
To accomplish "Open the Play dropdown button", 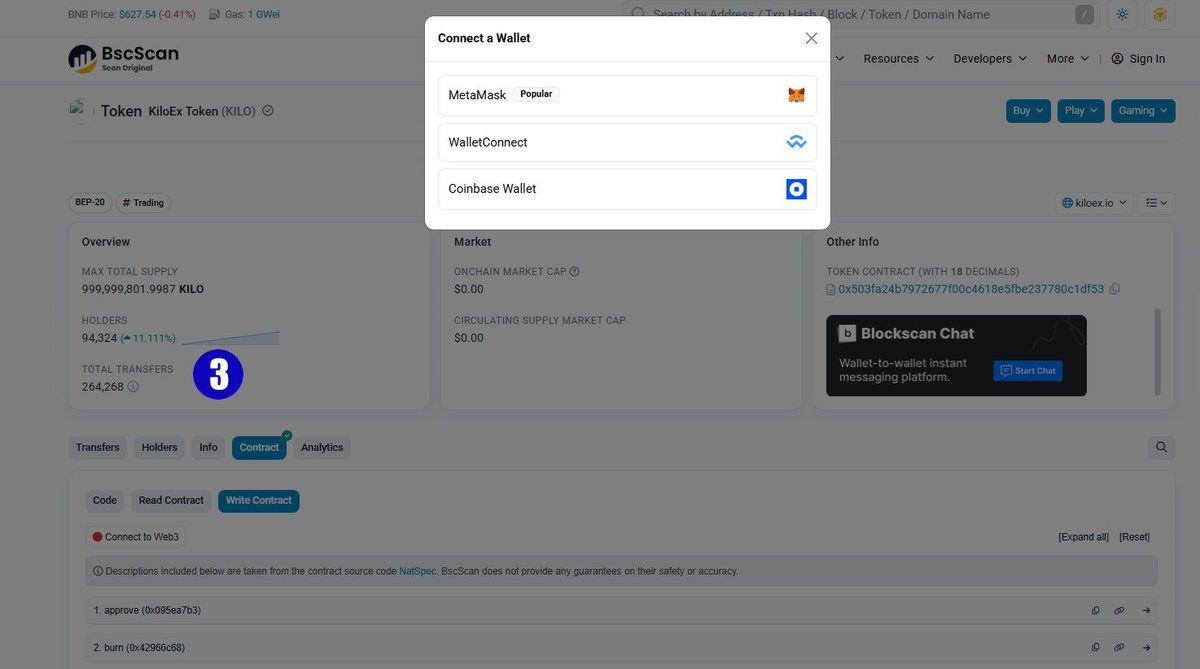I will coord(1081,111).
